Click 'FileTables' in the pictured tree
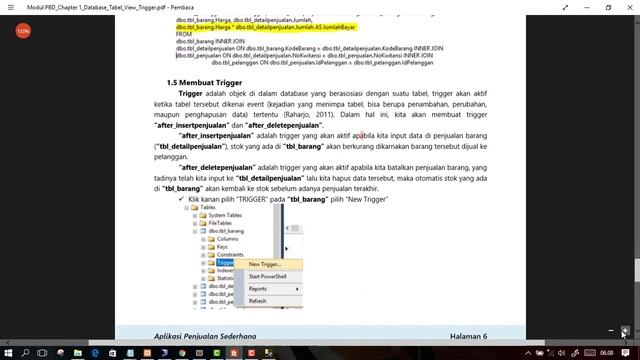640x360 pixels. pyautogui.click(x=220, y=223)
